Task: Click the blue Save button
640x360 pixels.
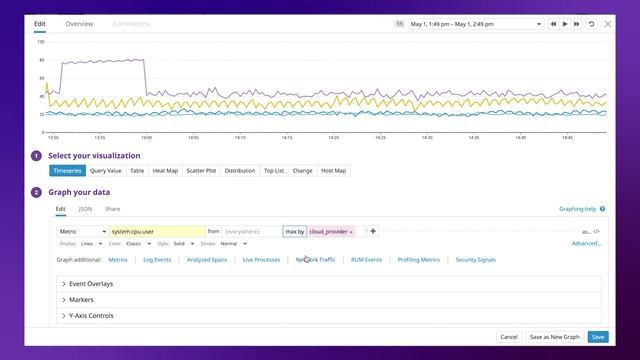Action: tap(598, 337)
